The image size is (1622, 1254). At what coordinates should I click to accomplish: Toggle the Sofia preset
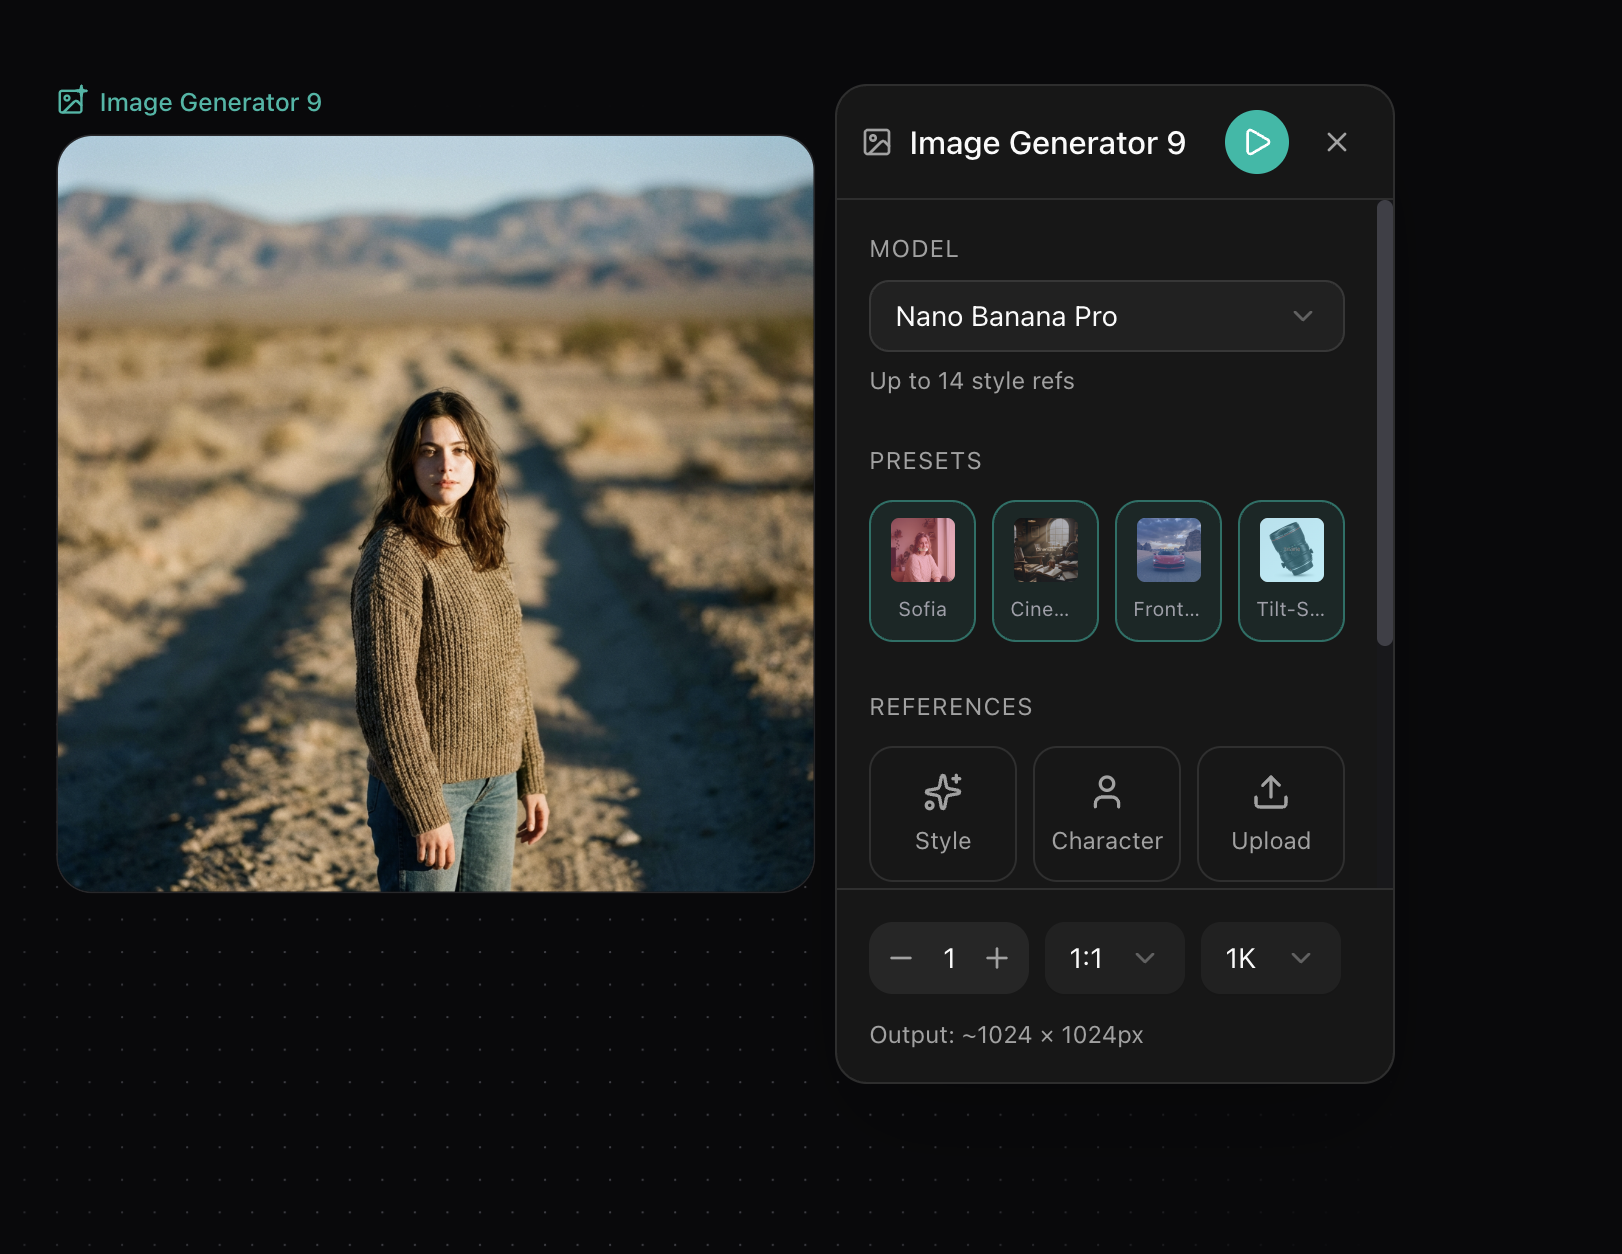922,571
